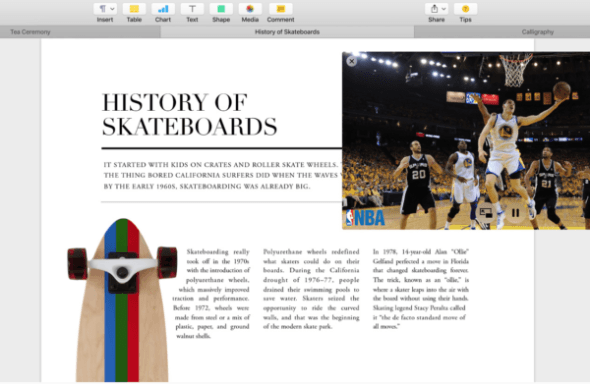Screen dimensions: 590x384
Task: Click the paragraph starting 'Skateboarding really took off'
Action: 211,294
